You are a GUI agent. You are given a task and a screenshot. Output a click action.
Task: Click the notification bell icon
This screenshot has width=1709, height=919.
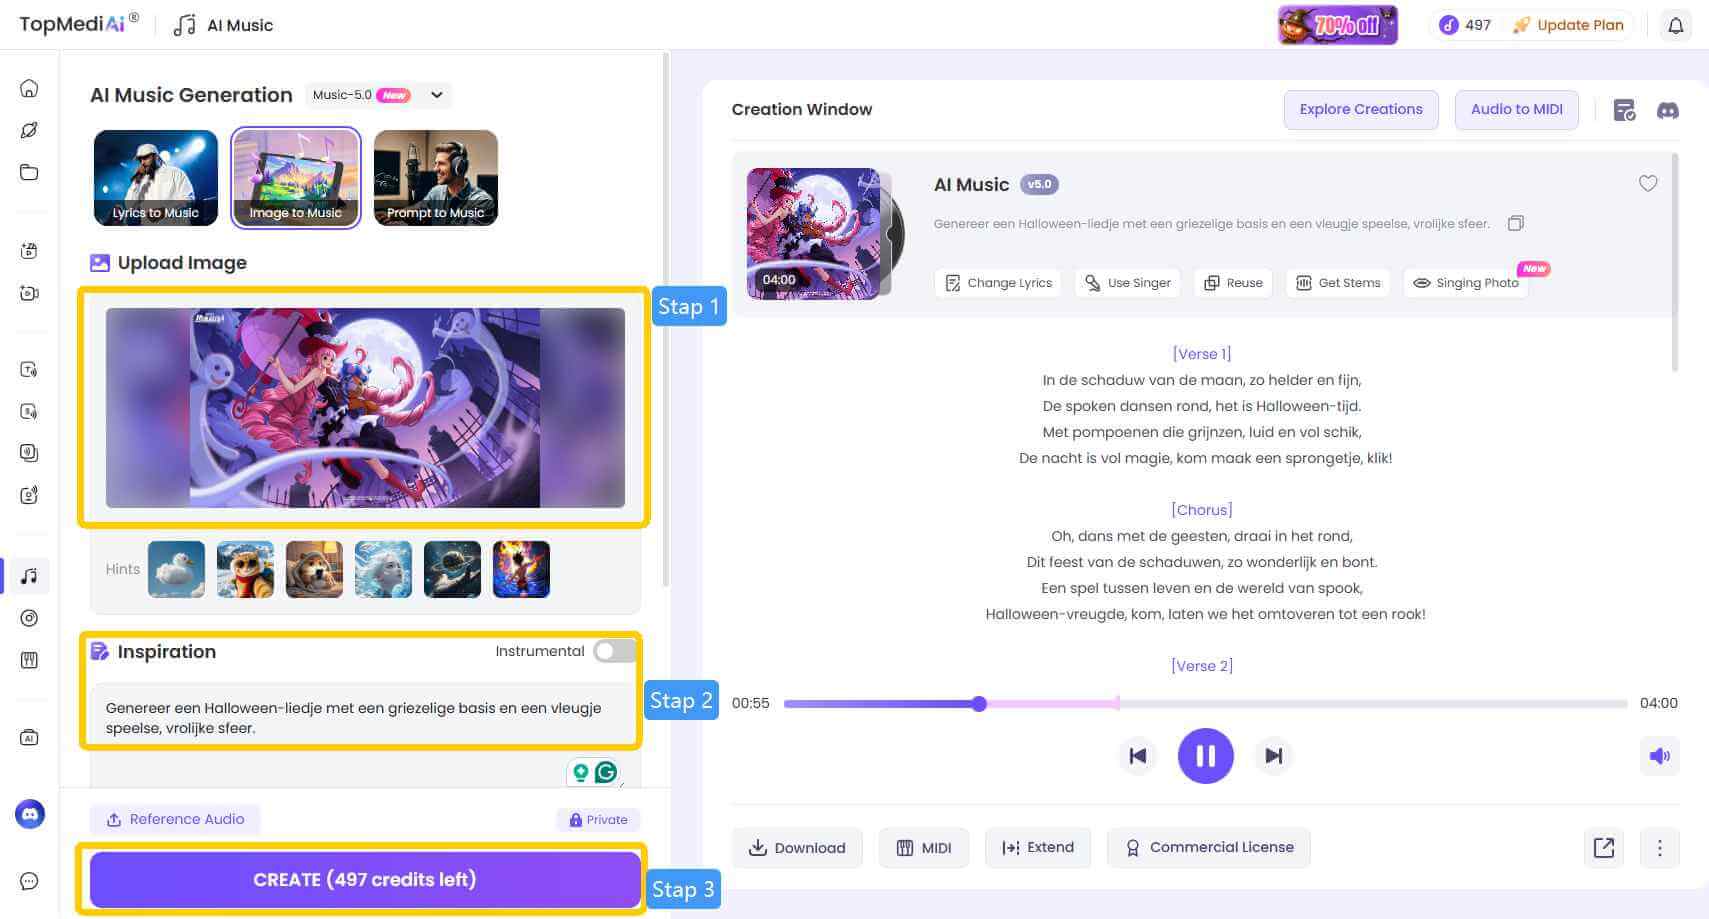[1675, 25]
